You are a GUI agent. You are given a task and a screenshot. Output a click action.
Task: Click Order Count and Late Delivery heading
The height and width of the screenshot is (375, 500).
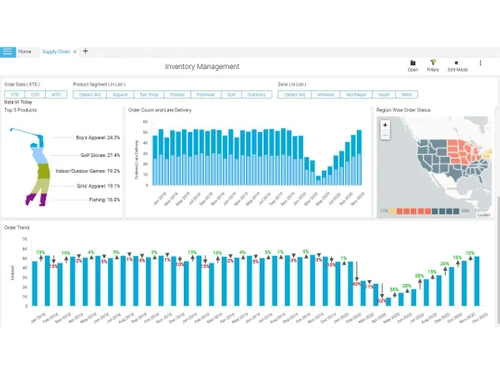pyautogui.click(x=160, y=110)
